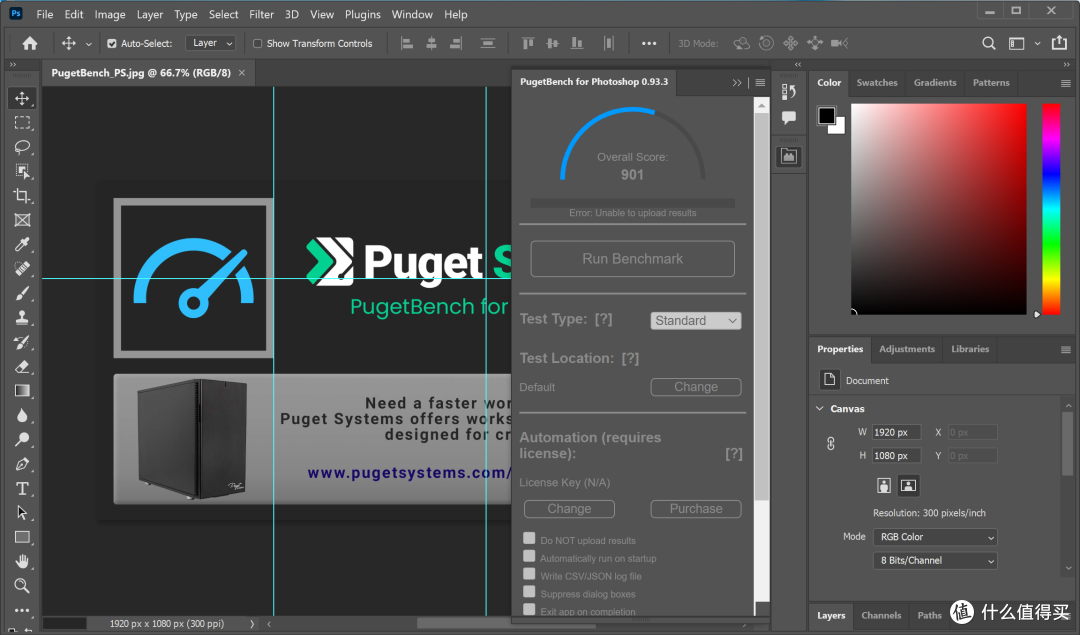Select the Eraser tool

(22, 366)
